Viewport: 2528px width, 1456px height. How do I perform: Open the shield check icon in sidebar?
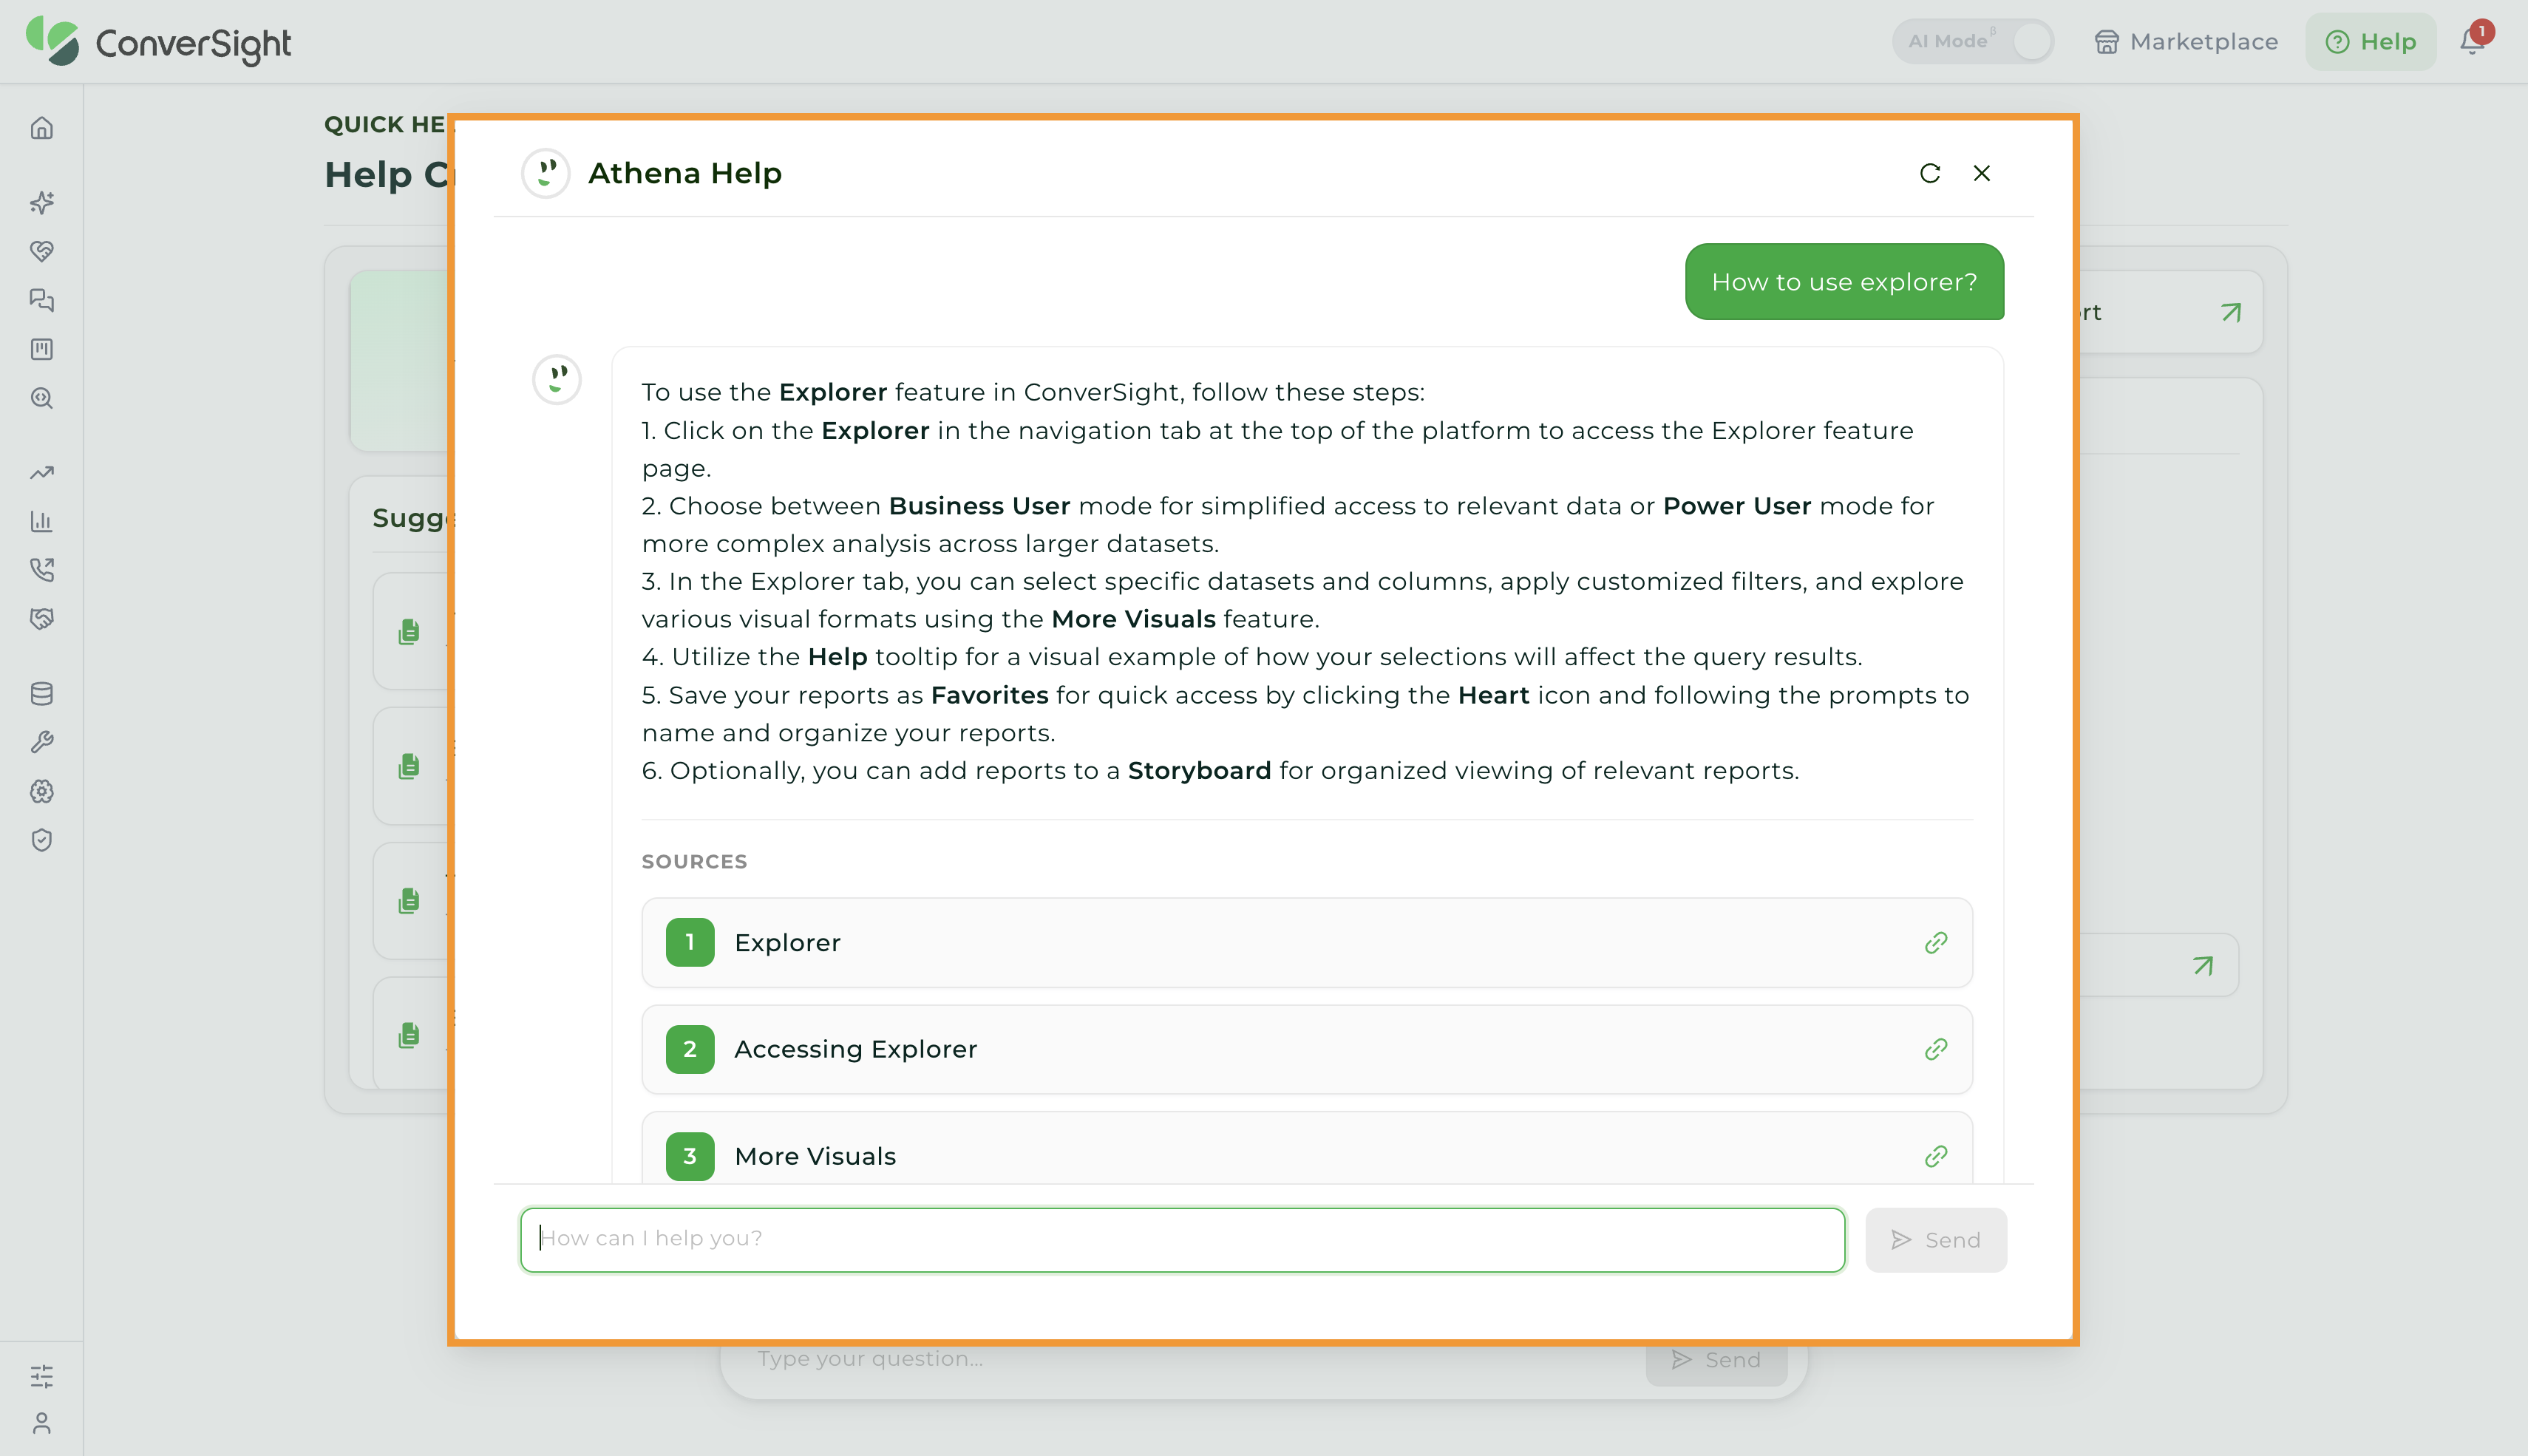[x=41, y=840]
